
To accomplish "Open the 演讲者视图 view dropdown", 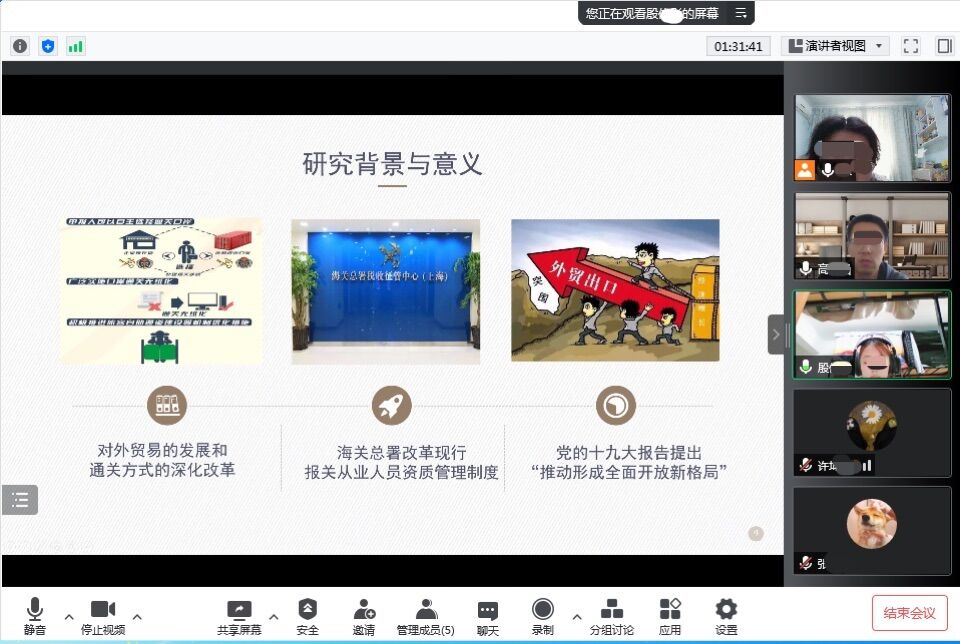I will [835, 46].
